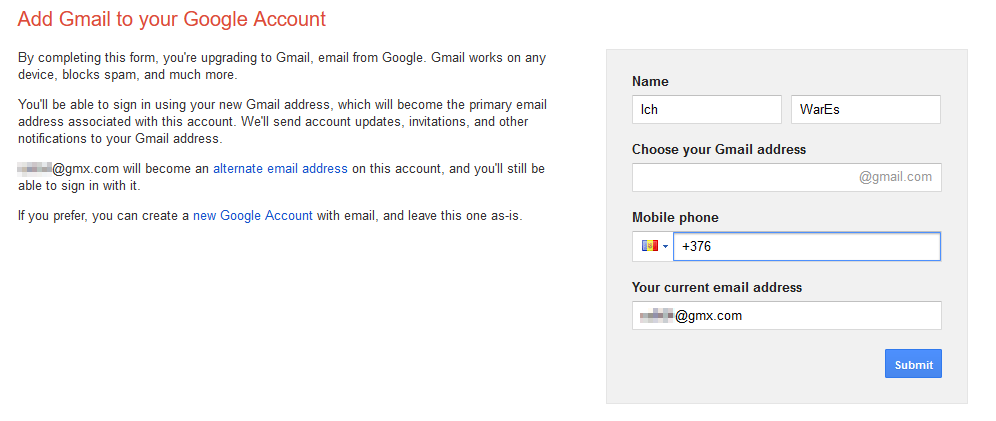Click the Name label above name fields

(x=650, y=81)
